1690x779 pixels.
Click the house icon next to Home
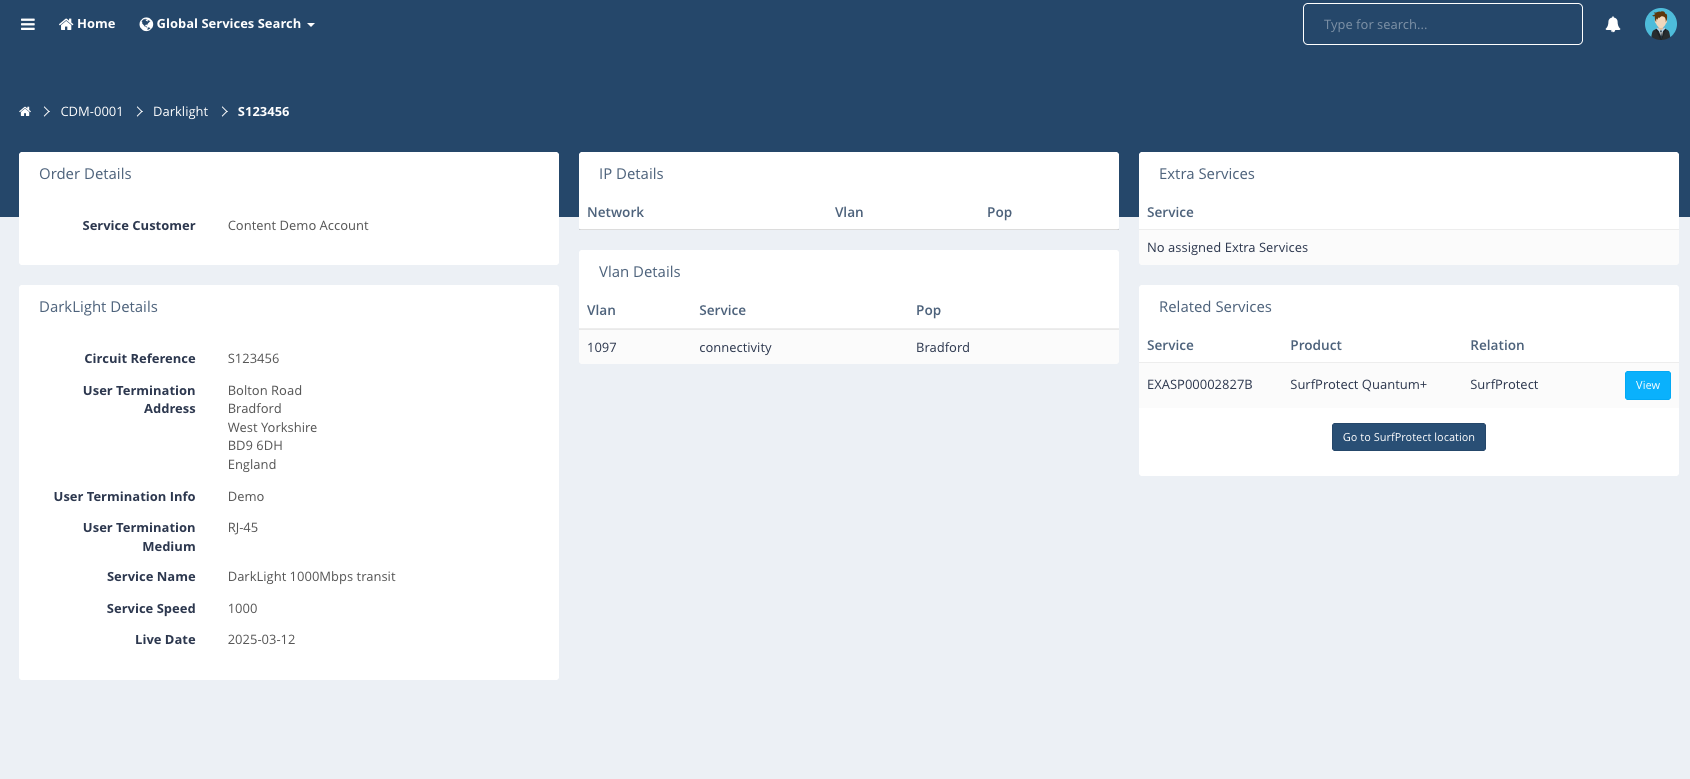coord(66,24)
